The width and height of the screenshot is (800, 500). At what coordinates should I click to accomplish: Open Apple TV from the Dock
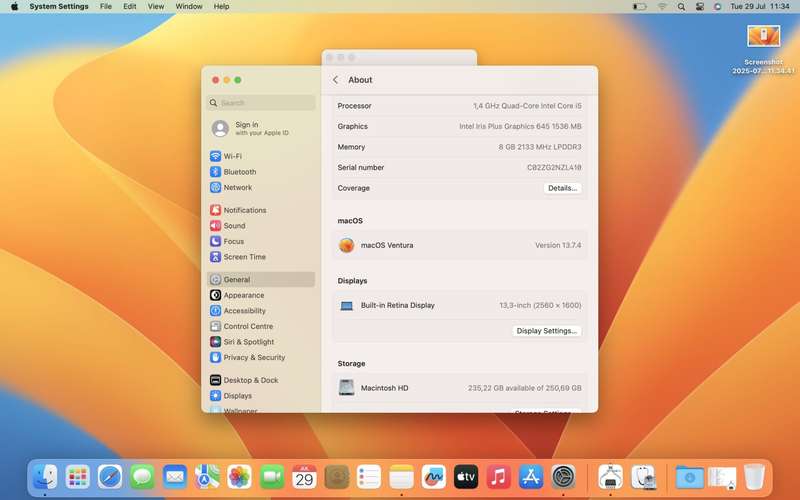click(466, 477)
